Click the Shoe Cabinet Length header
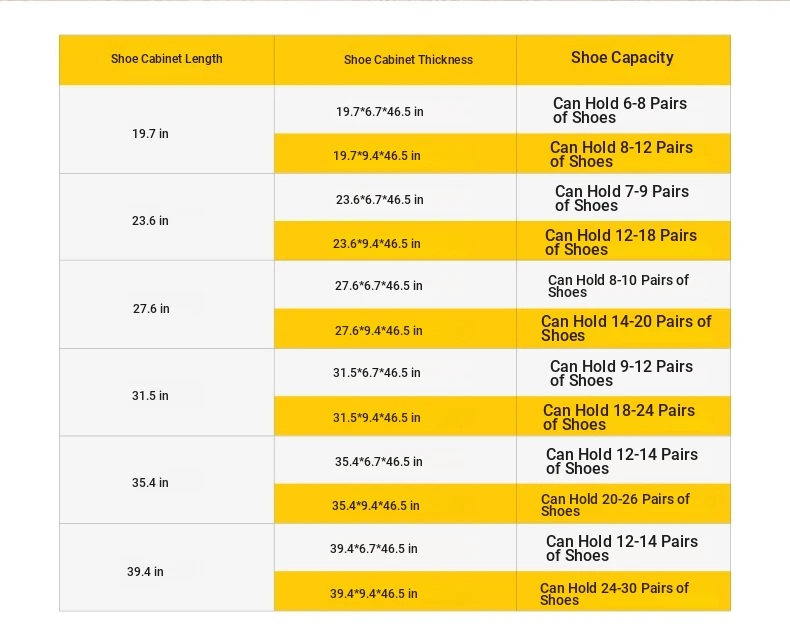790x626 pixels. click(167, 59)
